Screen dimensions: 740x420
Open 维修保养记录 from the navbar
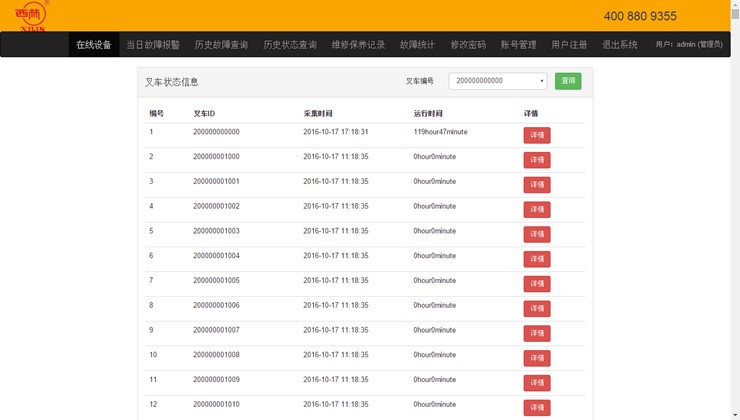point(358,45)
